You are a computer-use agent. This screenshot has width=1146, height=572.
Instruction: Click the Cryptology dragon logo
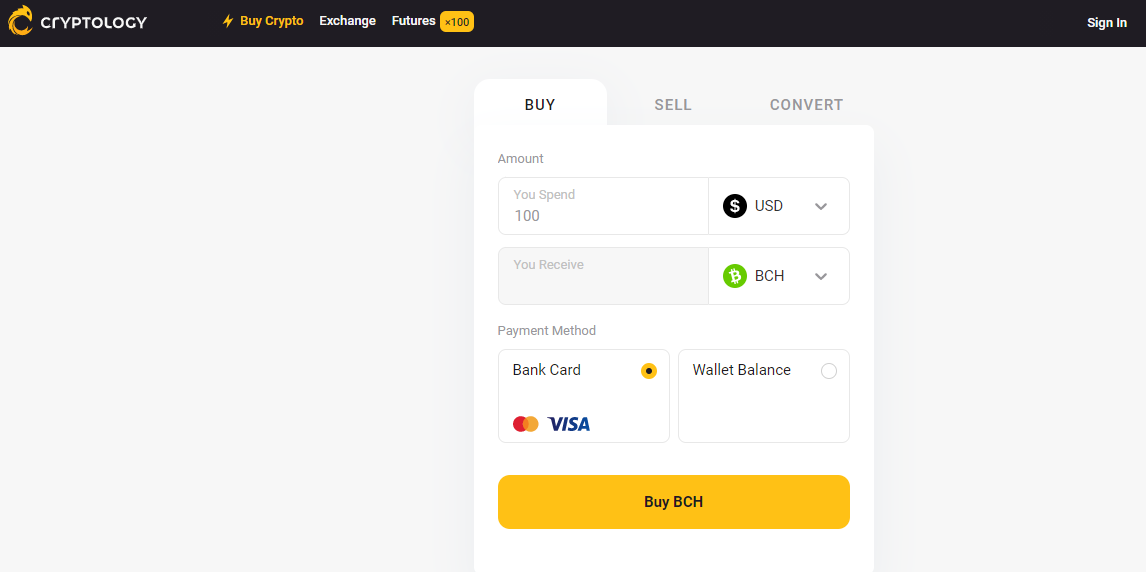tap(20, 21)
